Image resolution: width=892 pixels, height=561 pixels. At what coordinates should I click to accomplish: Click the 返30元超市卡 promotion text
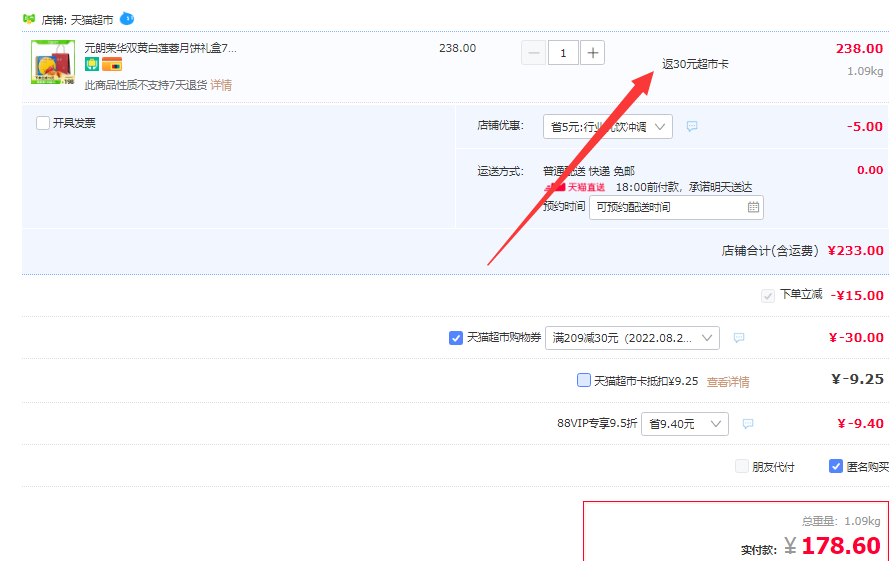coord(695,64)
